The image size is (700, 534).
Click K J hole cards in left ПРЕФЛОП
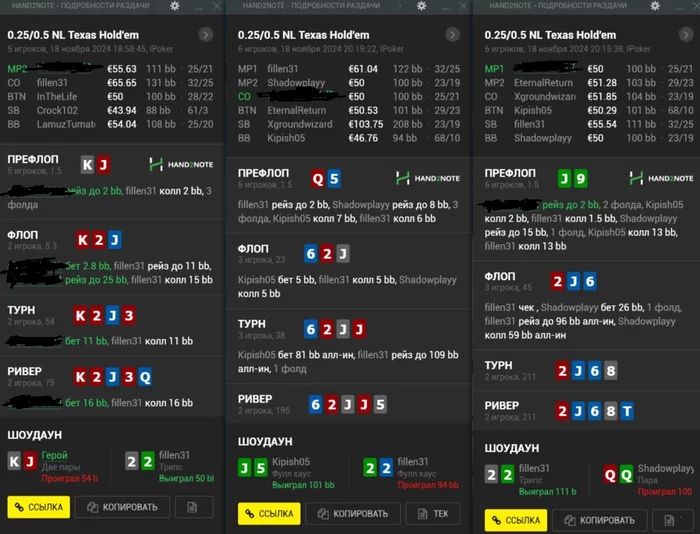click(96, 165)
